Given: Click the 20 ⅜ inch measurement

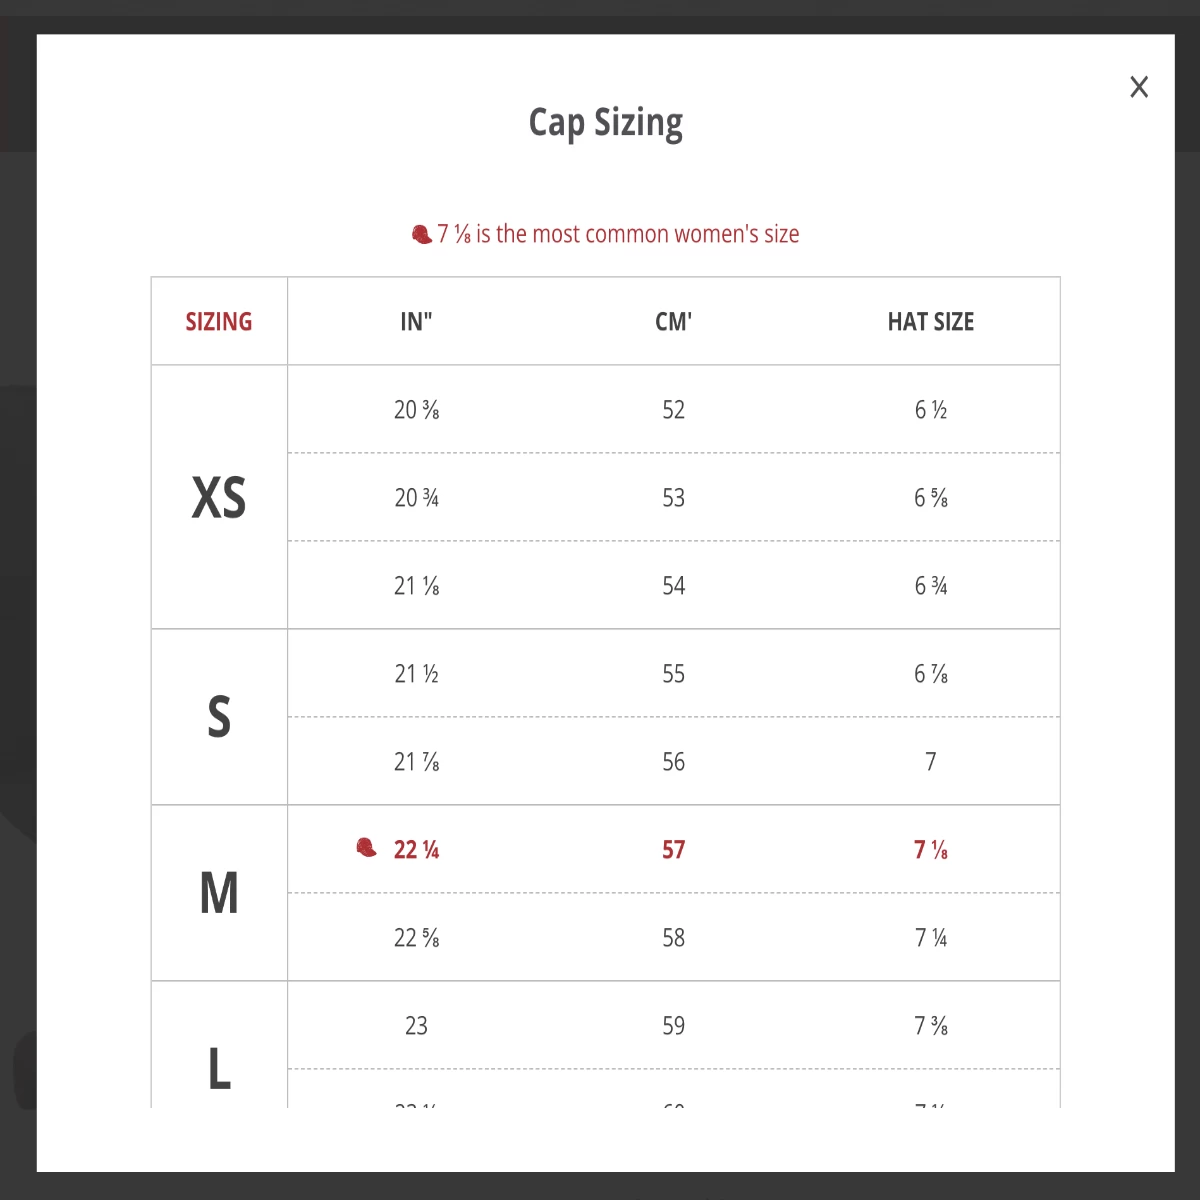Looking at the screenshot, I should (416, 410).
